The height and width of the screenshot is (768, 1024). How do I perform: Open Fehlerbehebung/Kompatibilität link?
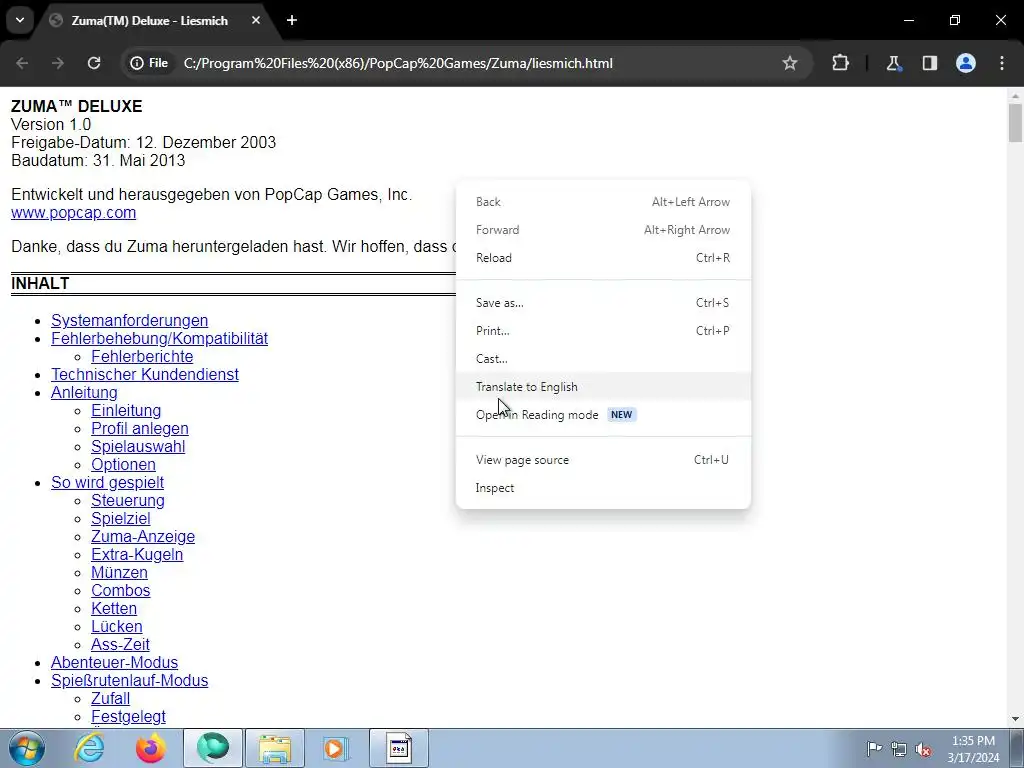pyautogui.click(x=159, y=339)
